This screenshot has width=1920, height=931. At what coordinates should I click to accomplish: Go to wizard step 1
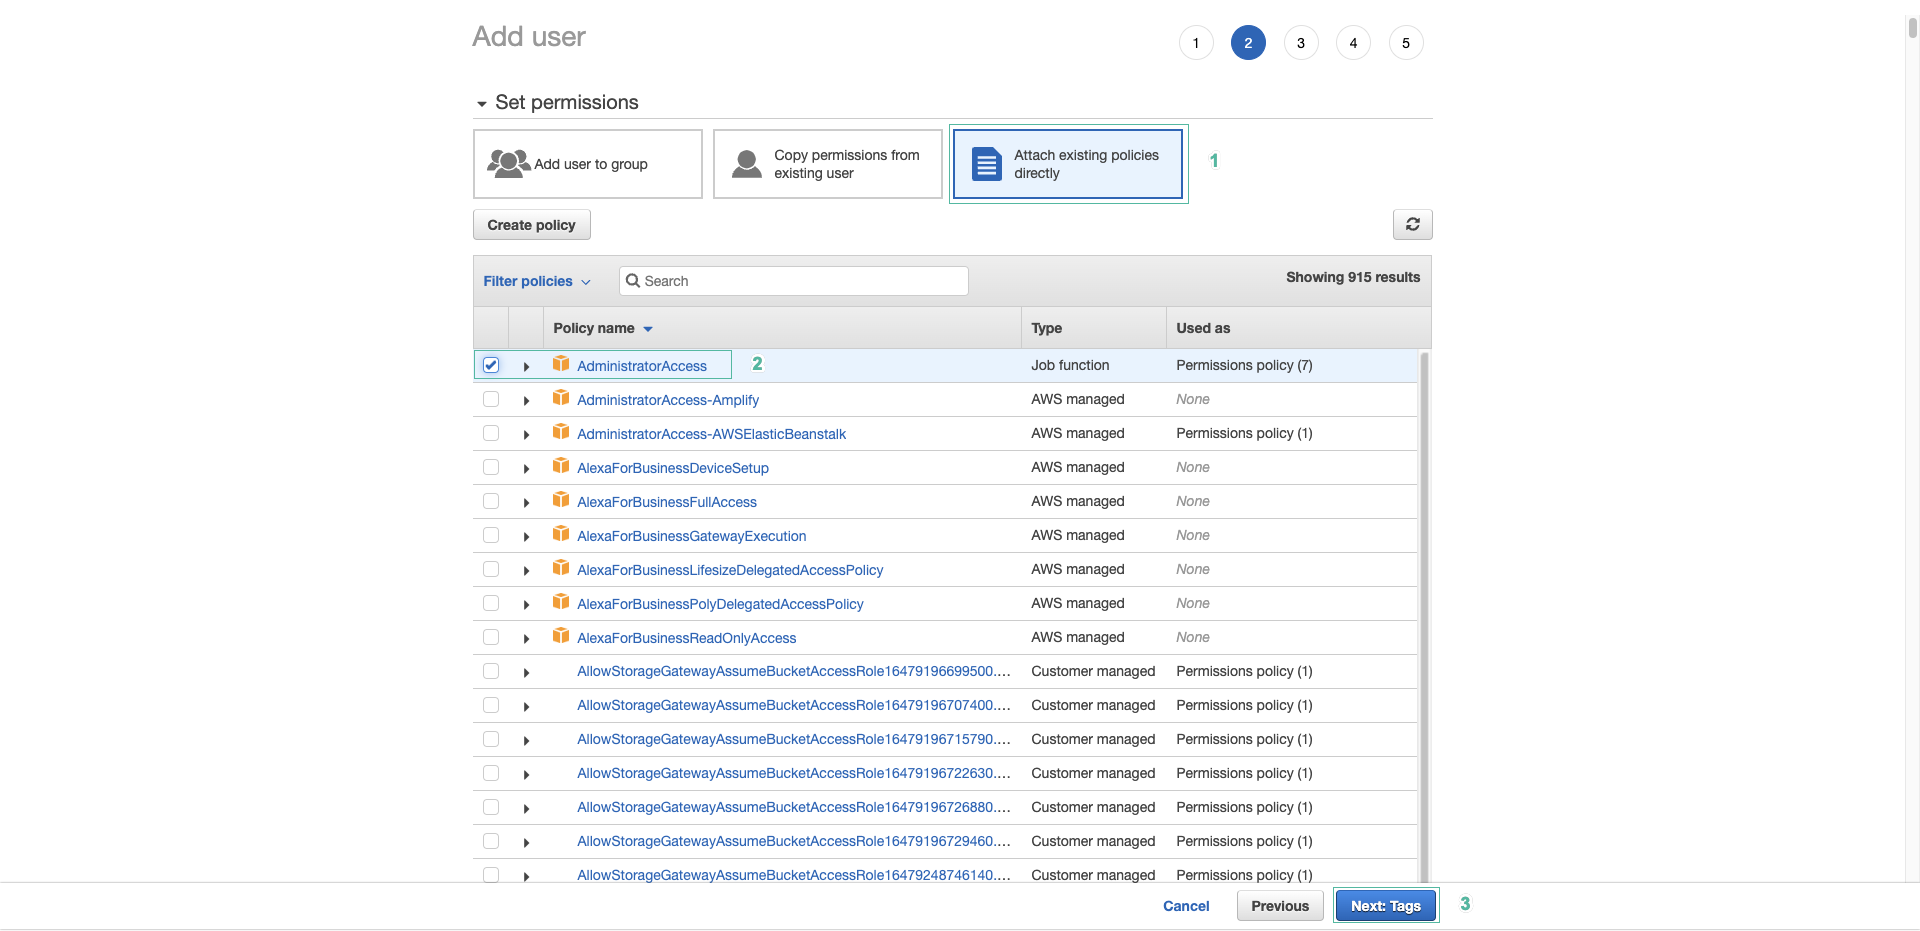click(x=1196, y=43)
